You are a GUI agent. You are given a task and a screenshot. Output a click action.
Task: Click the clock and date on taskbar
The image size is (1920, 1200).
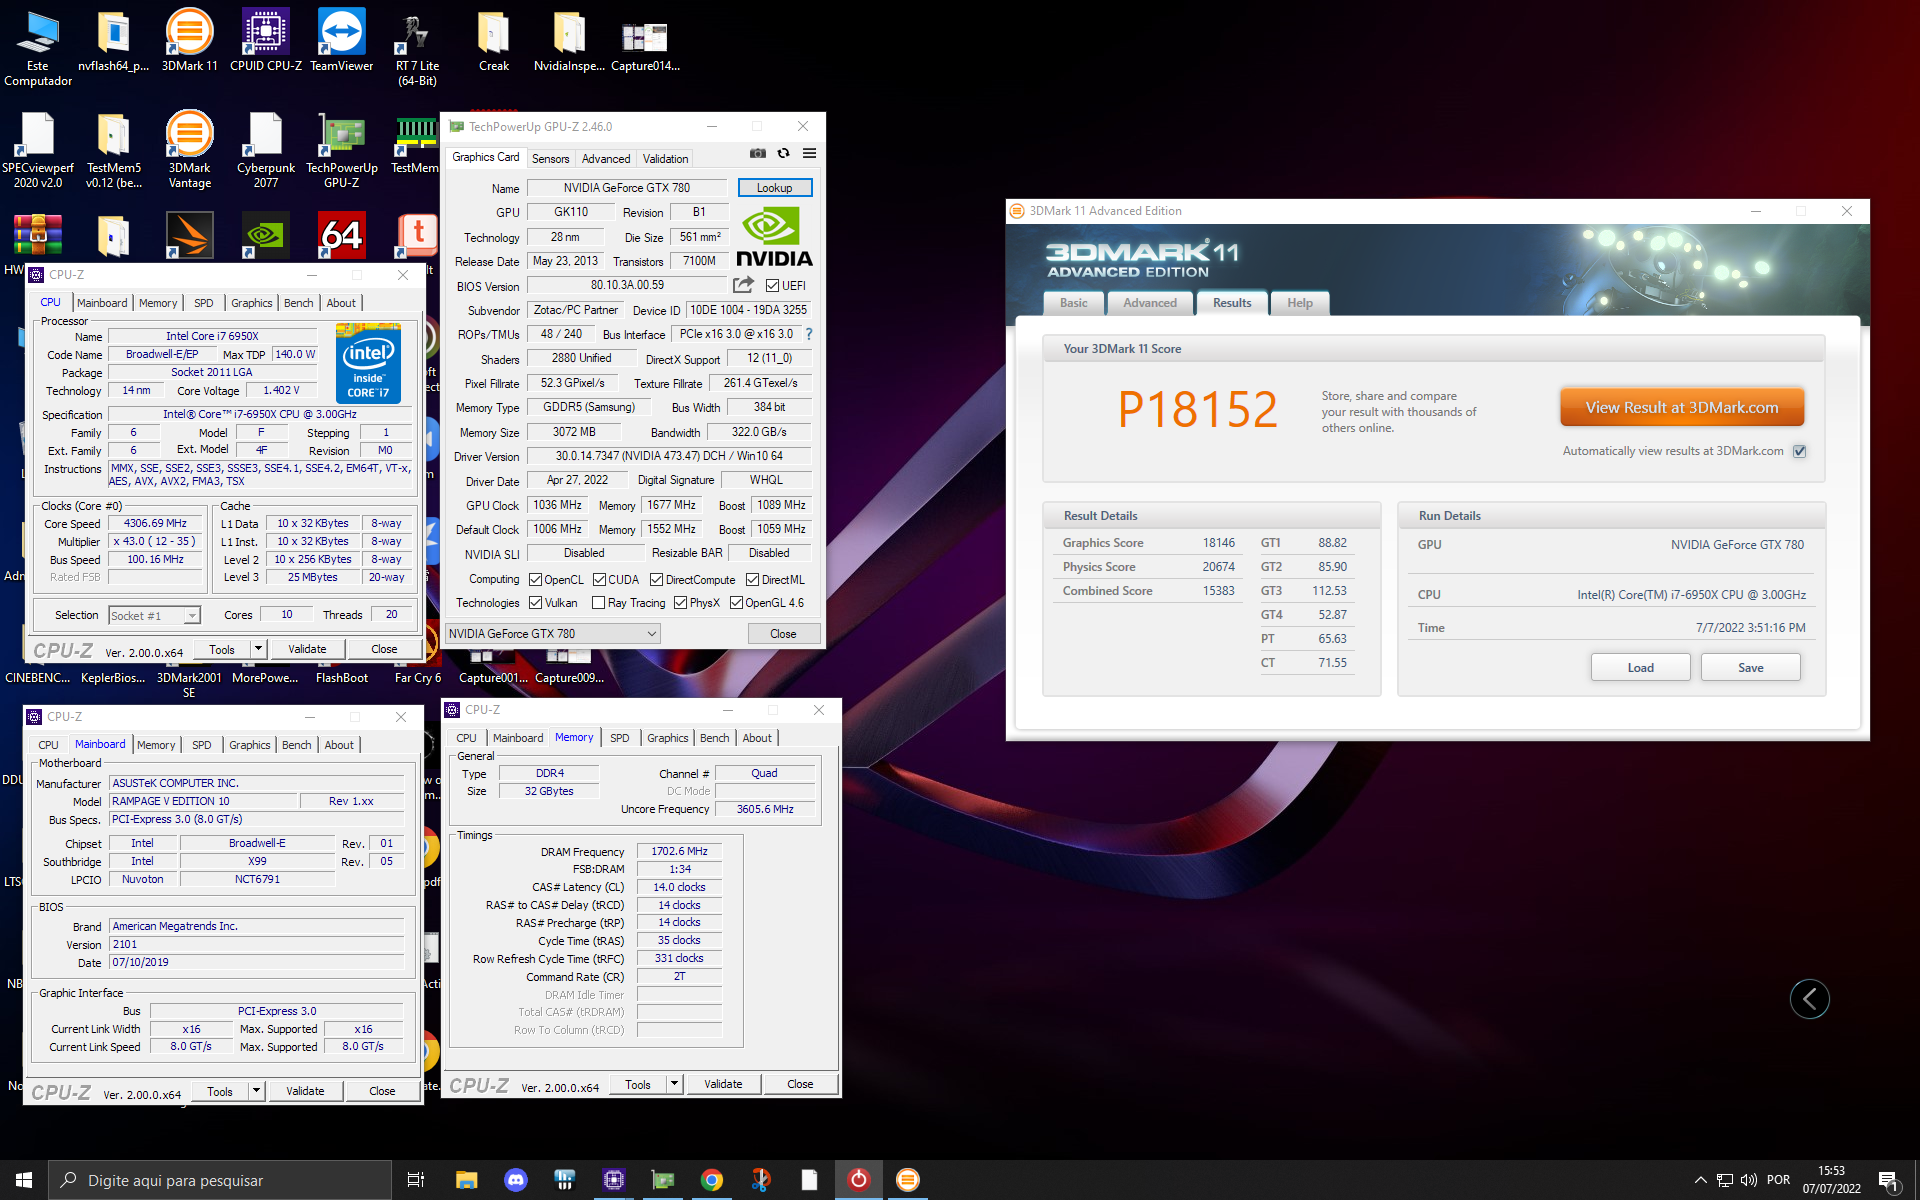point(1831,1180)
